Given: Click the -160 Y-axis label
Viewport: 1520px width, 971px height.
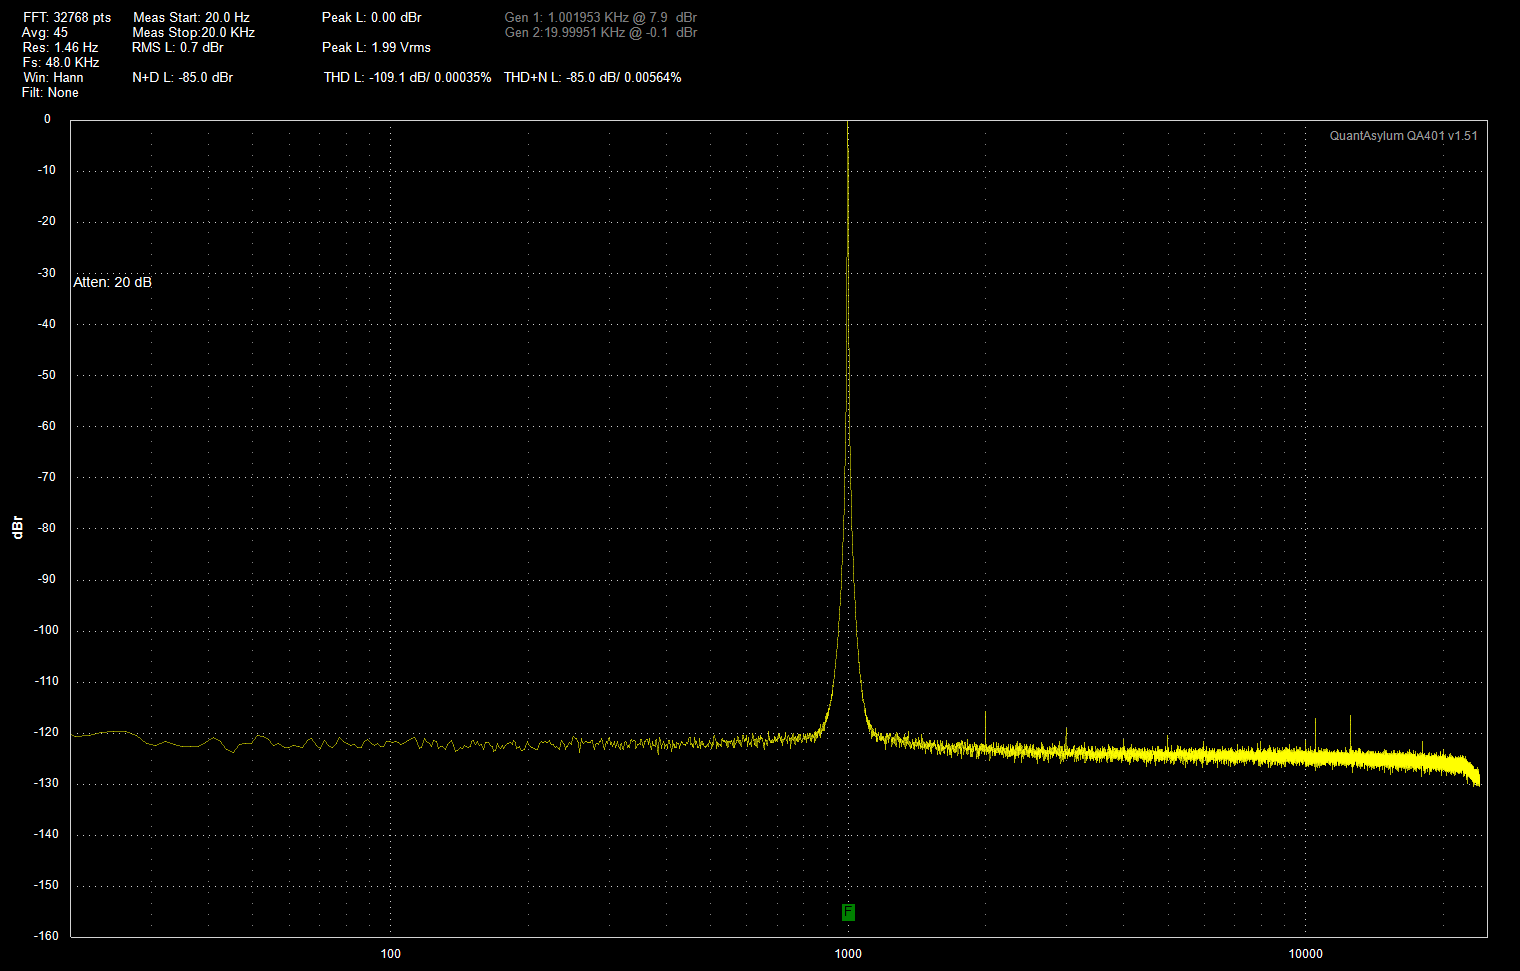Looking at the screenshot, I should click(x=47, y=936).
